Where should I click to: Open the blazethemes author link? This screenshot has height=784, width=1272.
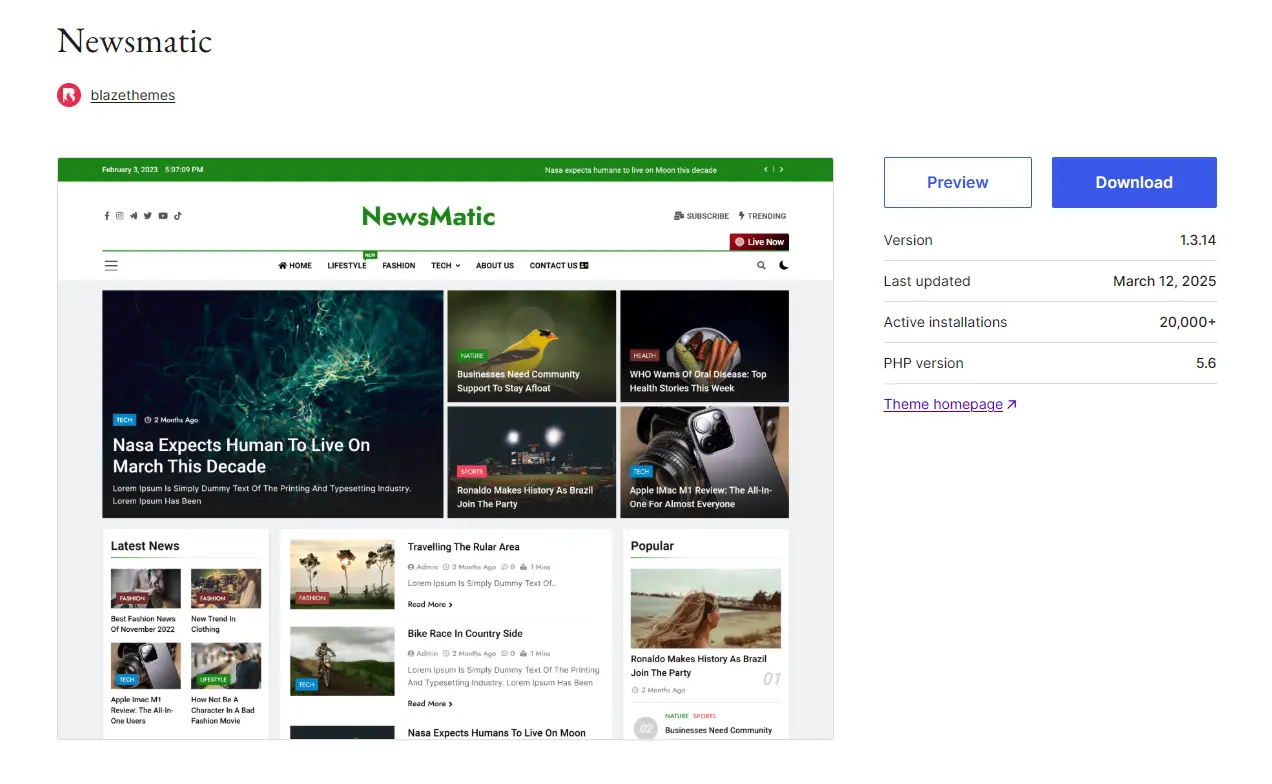point(132,95)
